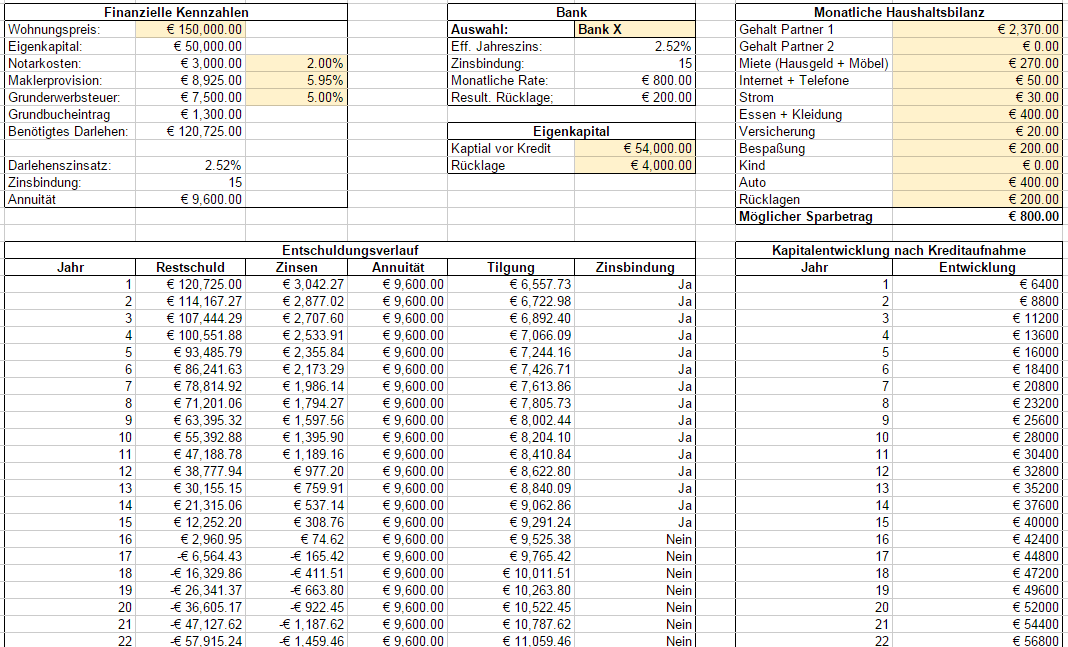Click the Wohnungspreis value € 150,000.00
This screenshot has width=1068, height=647.
tap(190, 30)
